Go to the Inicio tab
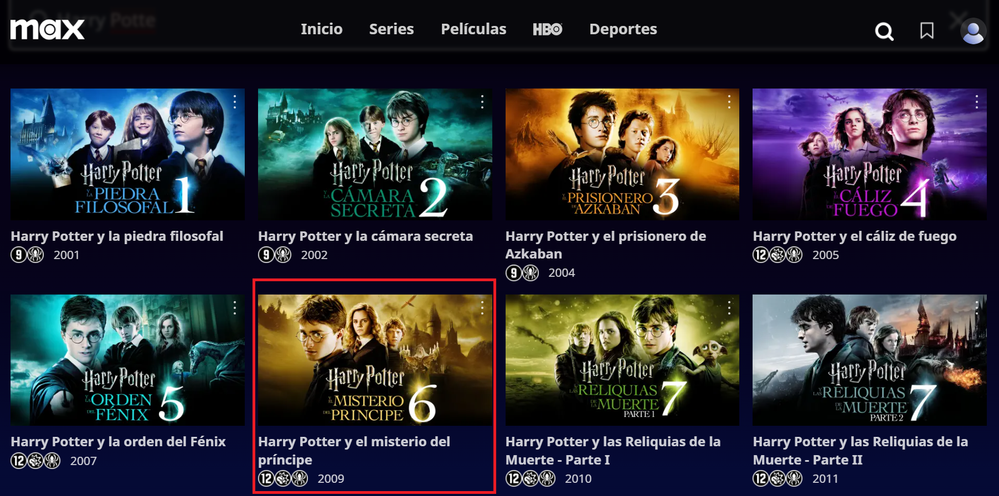 322,29
